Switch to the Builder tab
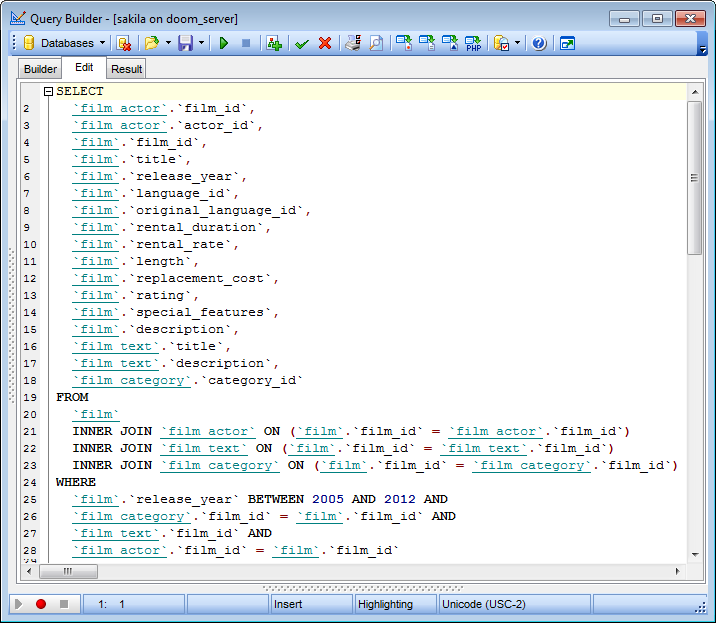Viewport: 716px width, 623px height. point(40,69)
